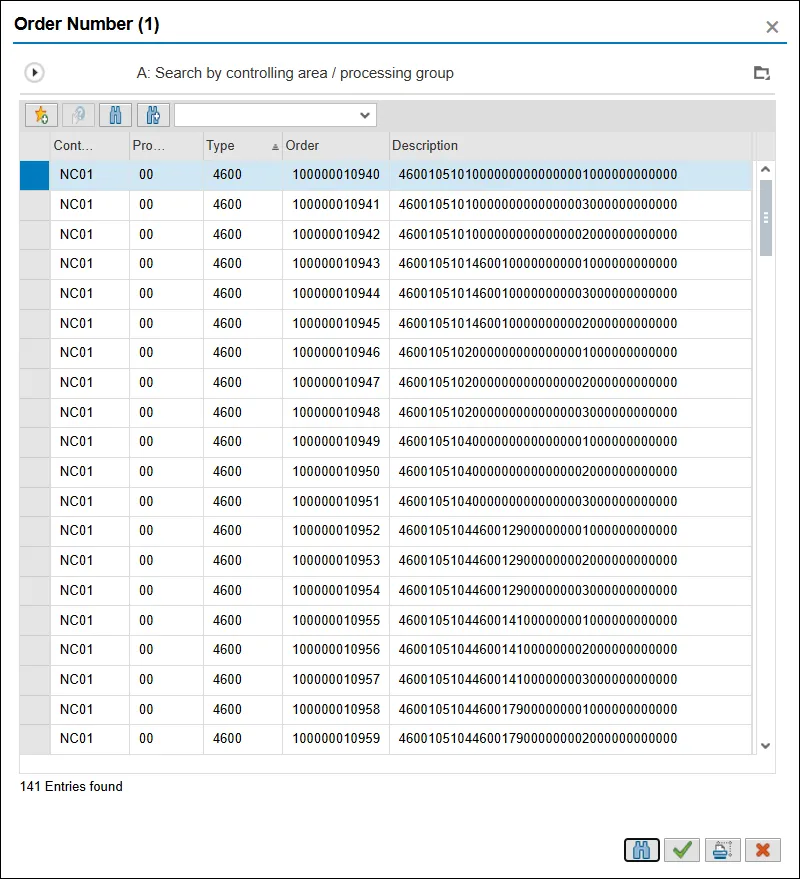Click the bottom binoculars search button

point(642,849)
